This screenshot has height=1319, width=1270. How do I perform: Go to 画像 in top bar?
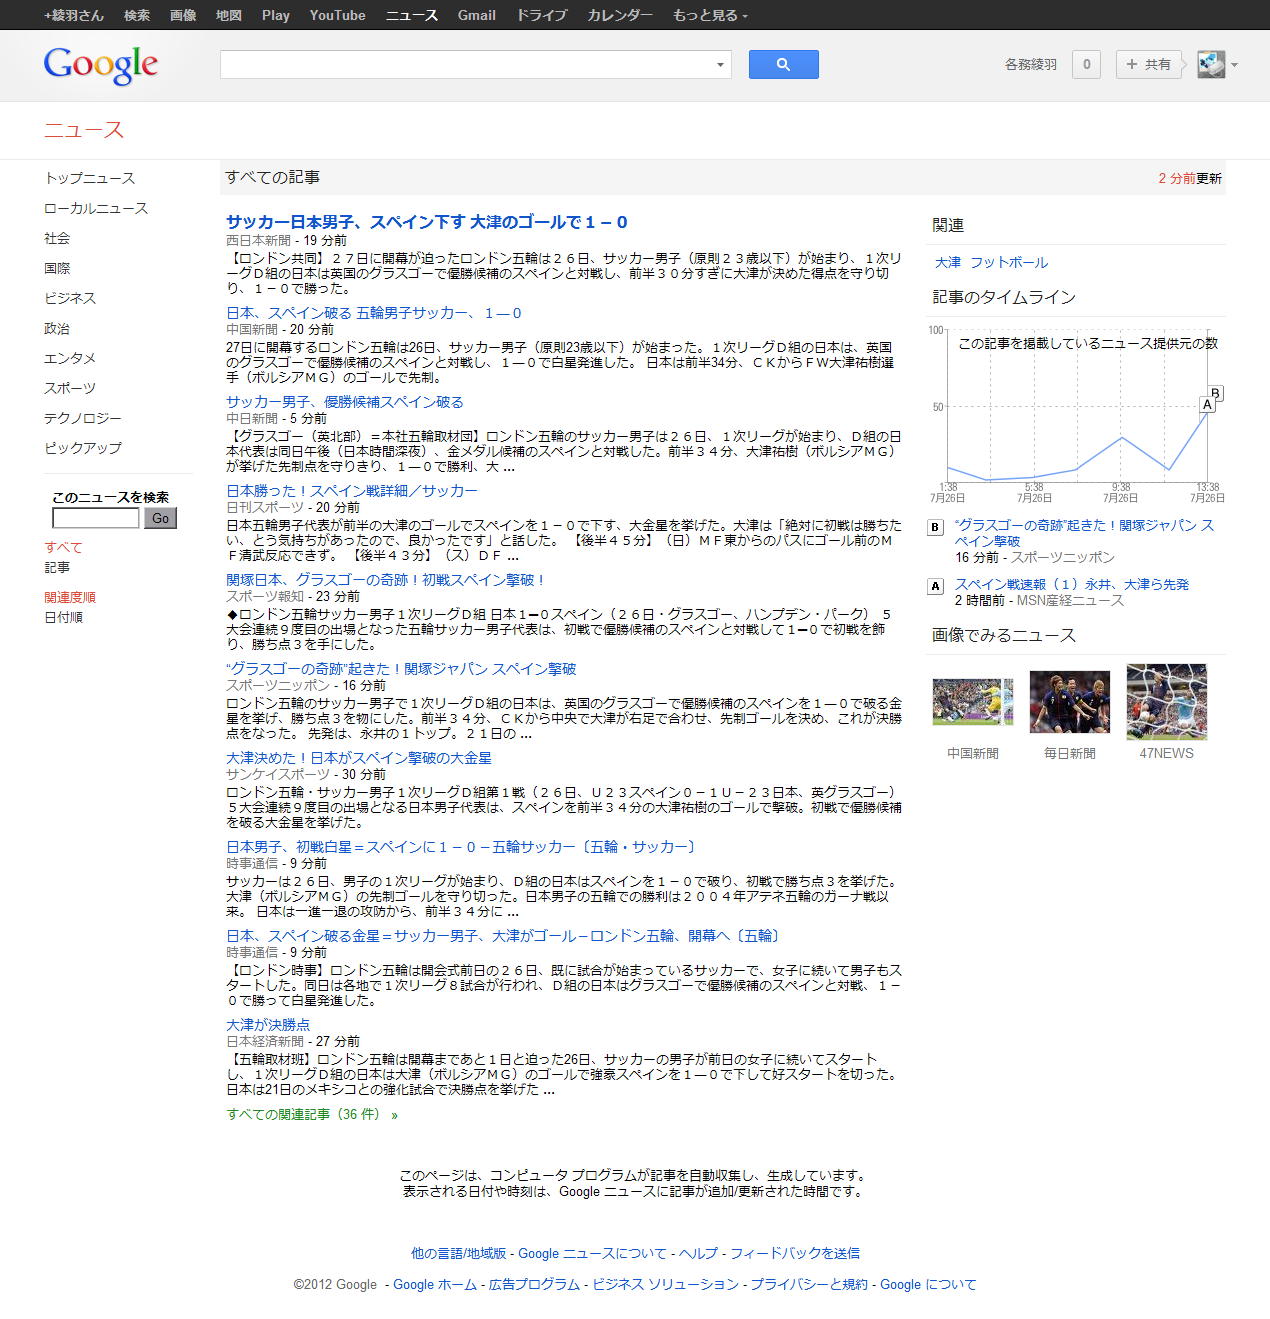183,15
